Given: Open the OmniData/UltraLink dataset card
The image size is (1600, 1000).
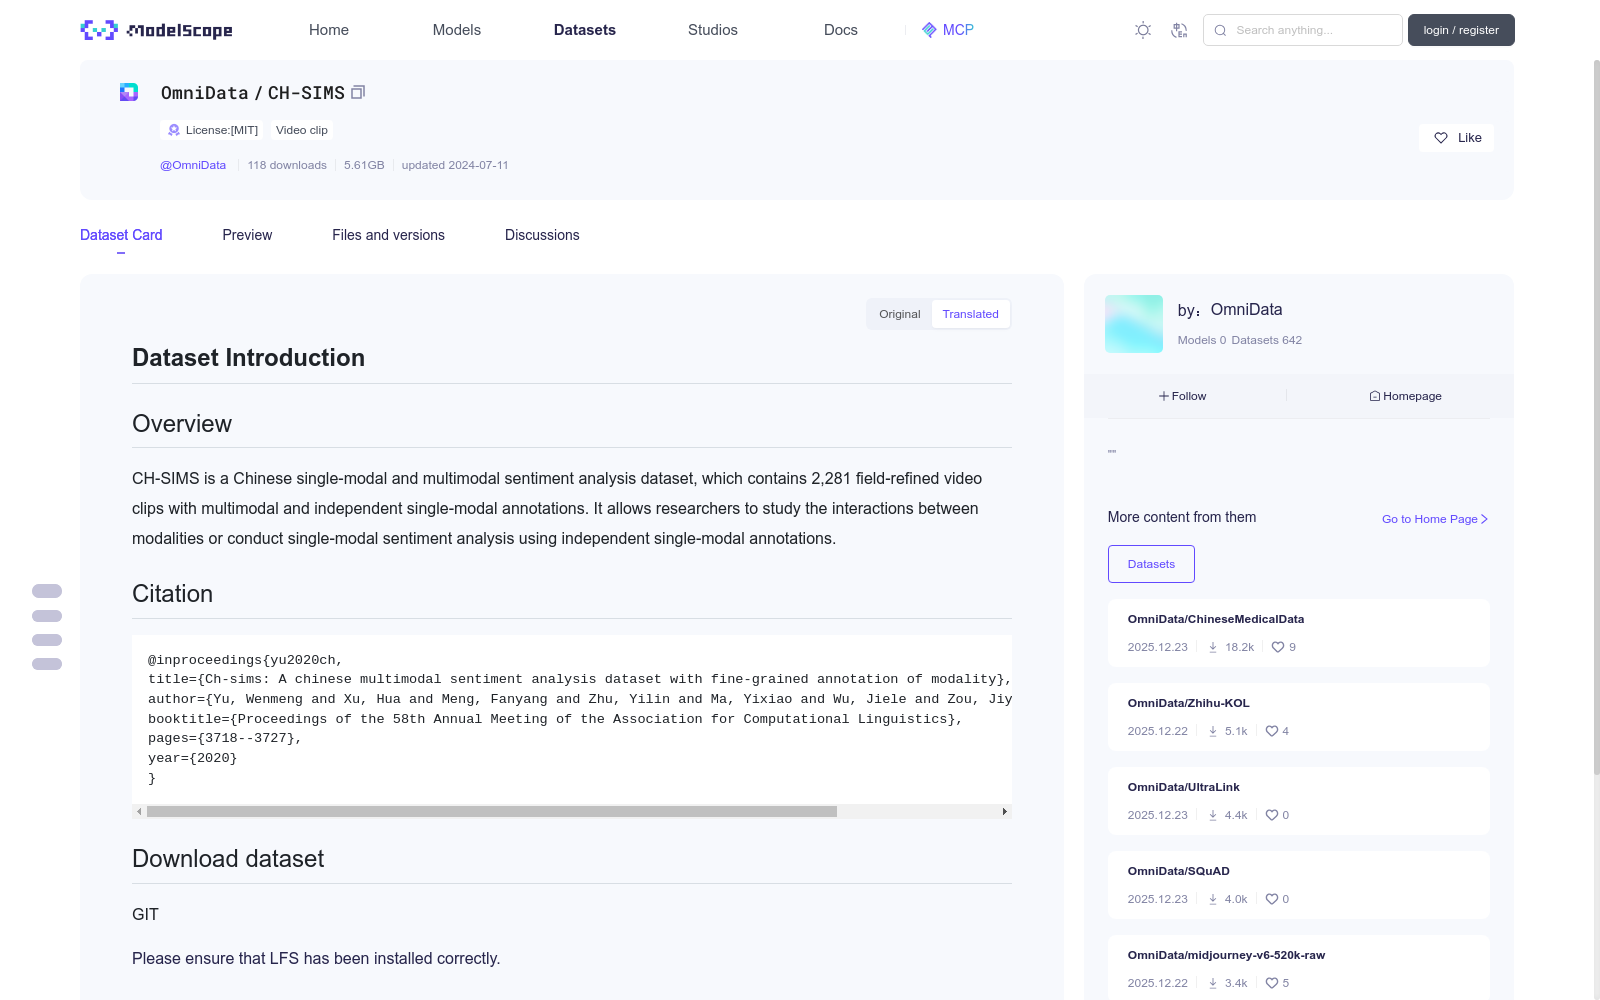Looking at the screenshot, I should point(1298,801).
